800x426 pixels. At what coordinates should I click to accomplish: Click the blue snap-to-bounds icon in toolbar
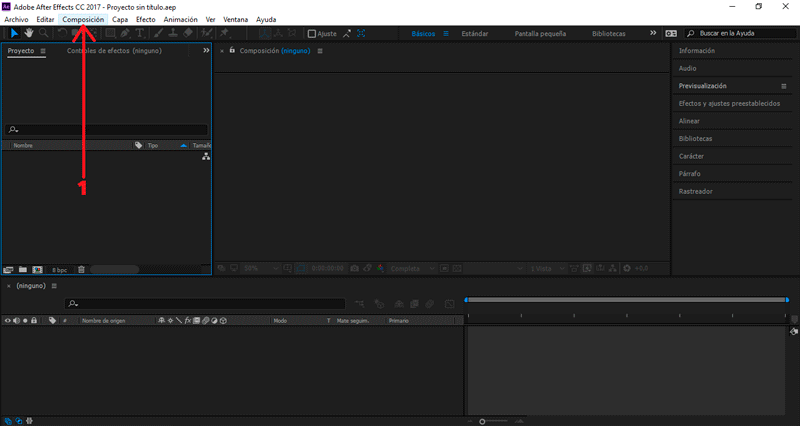361,34
